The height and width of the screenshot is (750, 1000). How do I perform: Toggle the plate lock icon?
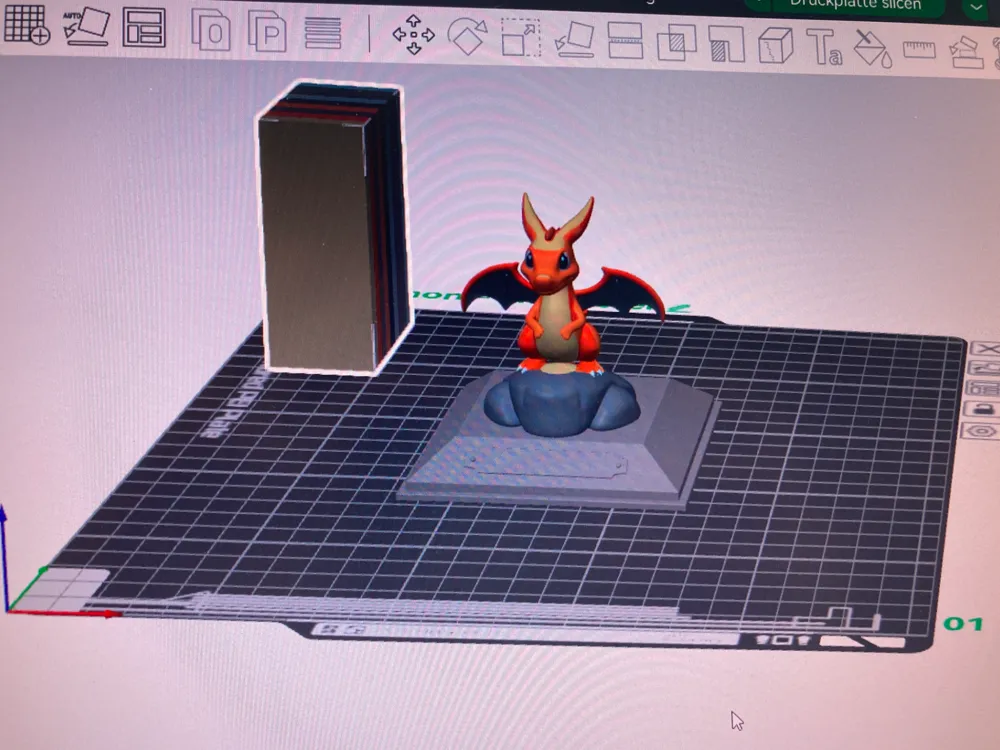pyautogui.click(x=983, y=409)
